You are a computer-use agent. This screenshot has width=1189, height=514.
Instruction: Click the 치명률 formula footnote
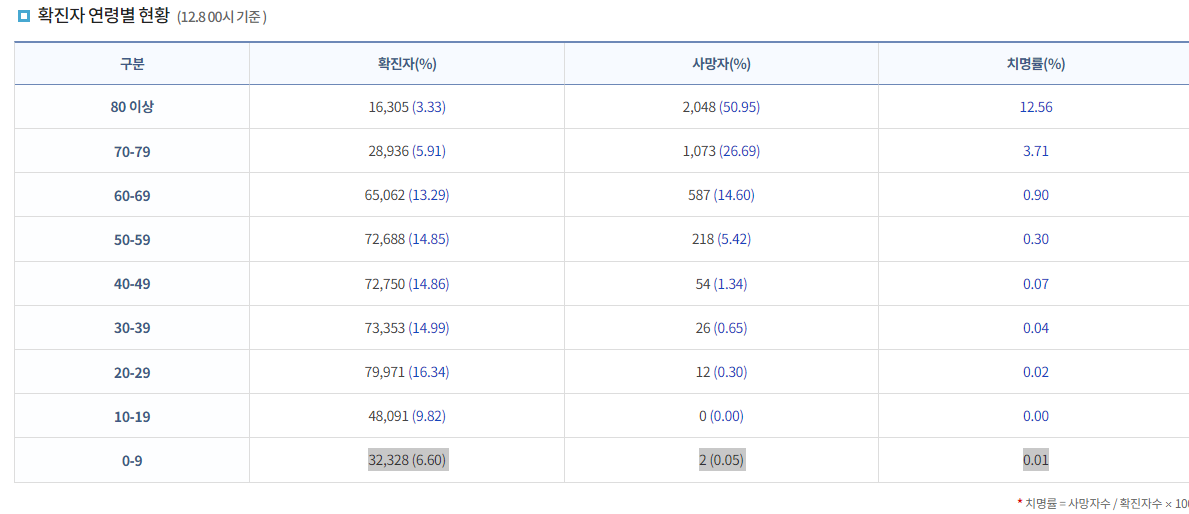pos(1103,503)
